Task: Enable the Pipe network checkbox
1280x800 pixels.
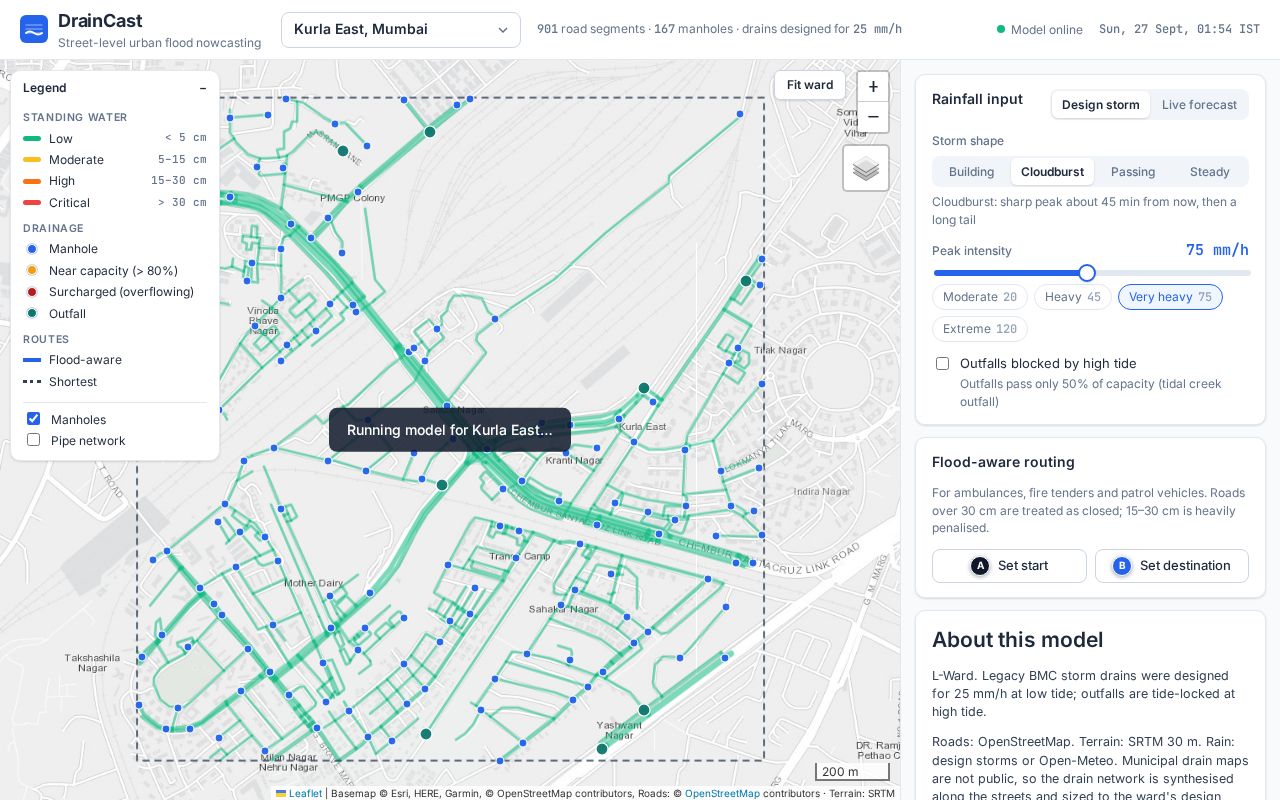Action: pyautogui.click(x=34, y=440)
